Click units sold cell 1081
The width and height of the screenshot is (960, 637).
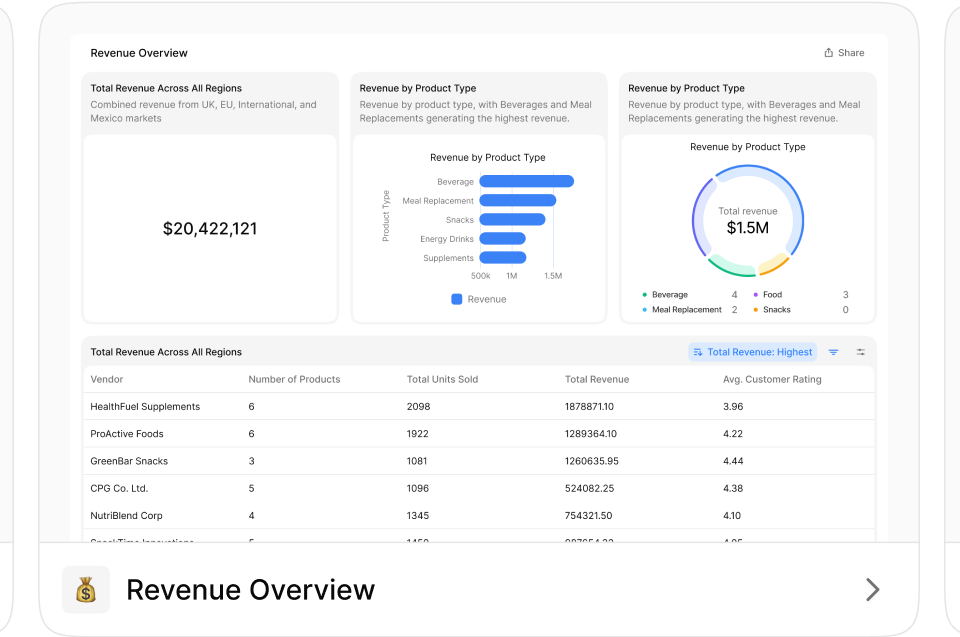(x=417, y=461)
